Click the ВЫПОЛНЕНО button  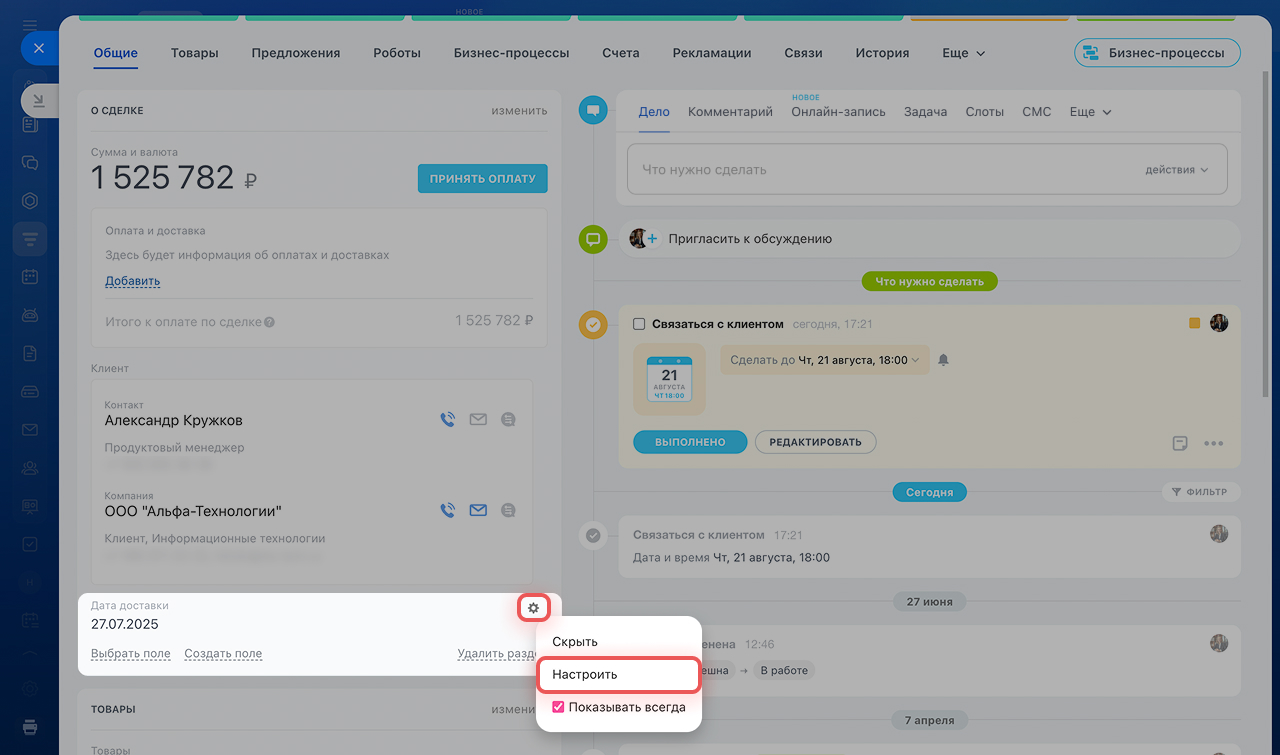click(690, 442)
